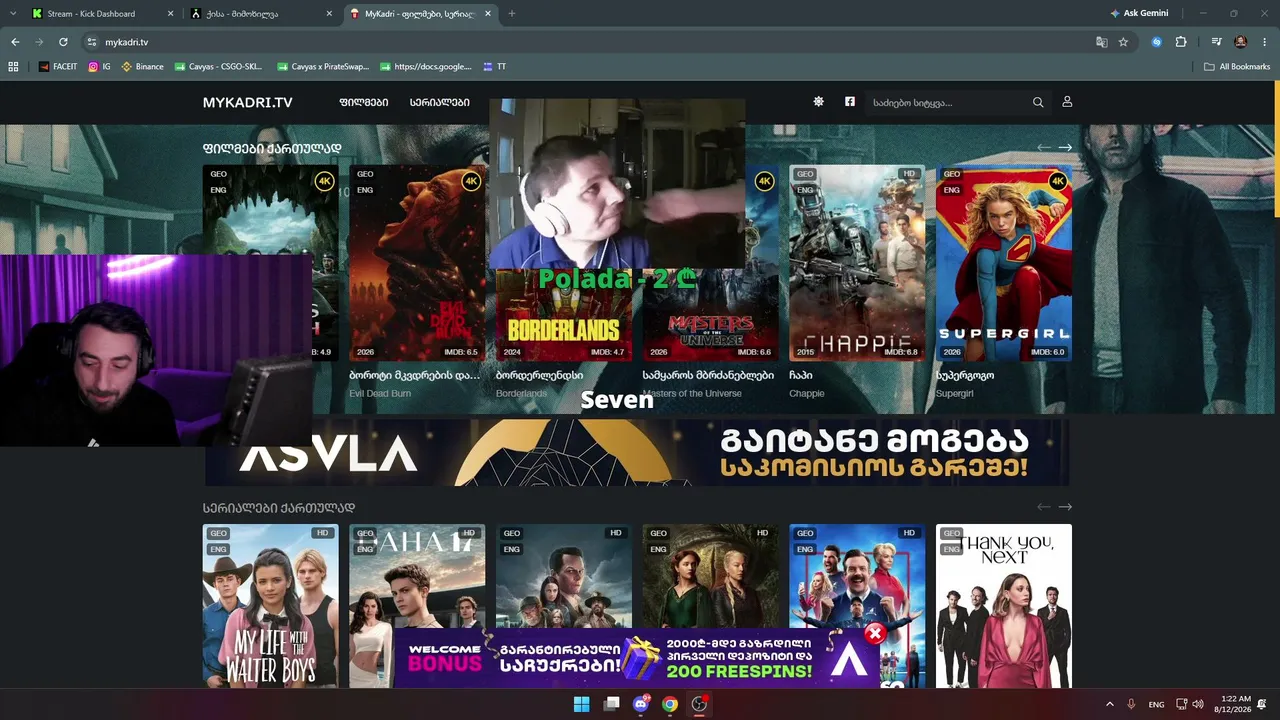This screenshot has width=1280, height=720.
Task: Open the Evil Dead Burn poster
Action: (417, 263)
